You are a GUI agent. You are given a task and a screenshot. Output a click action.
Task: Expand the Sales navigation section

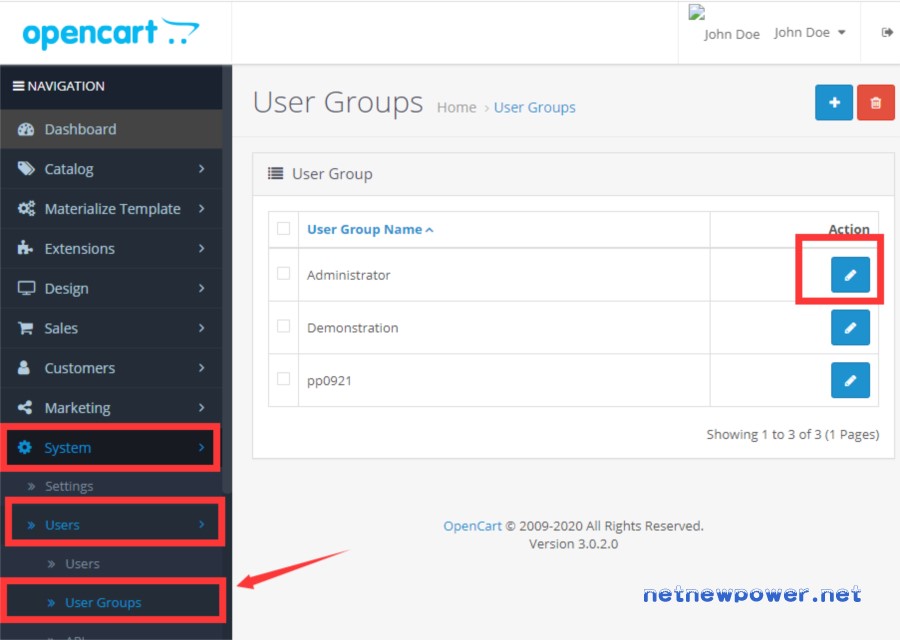[110, 328]
